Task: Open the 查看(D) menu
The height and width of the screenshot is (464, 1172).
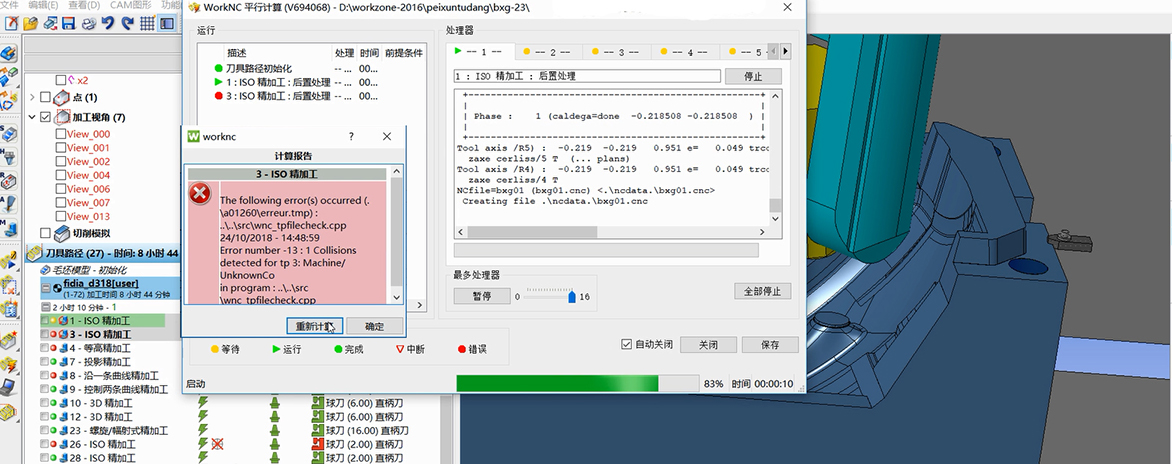Action: (x=84, y=5)
